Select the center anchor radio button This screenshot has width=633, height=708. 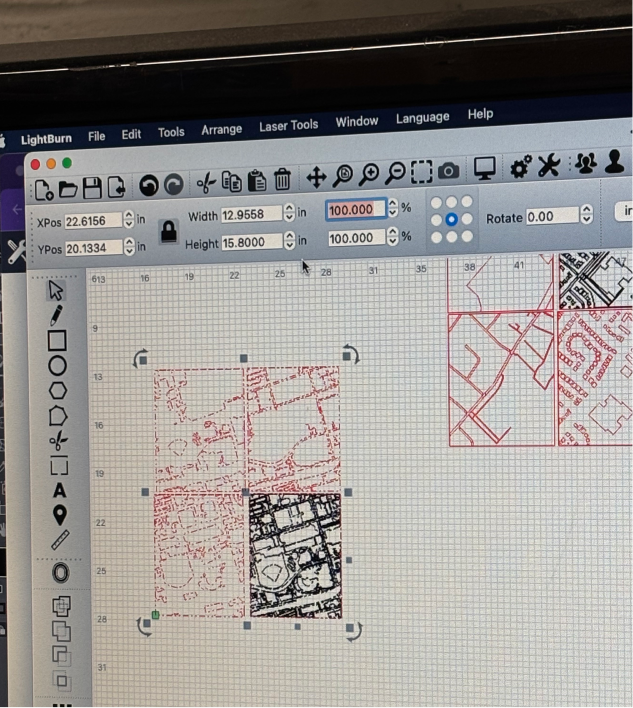tap(451, 219)
